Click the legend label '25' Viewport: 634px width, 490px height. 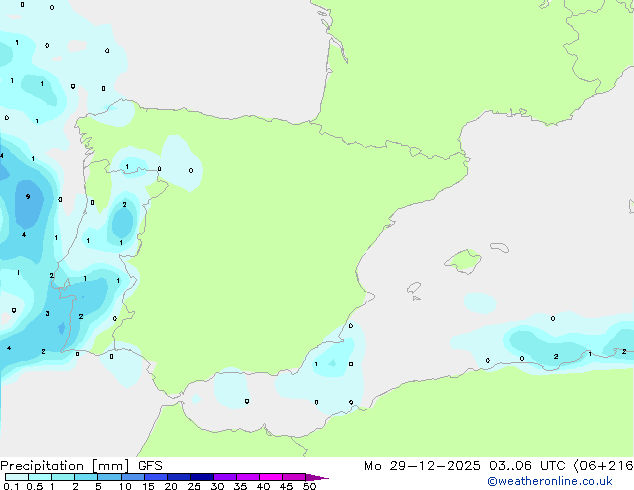pos(194,486)
